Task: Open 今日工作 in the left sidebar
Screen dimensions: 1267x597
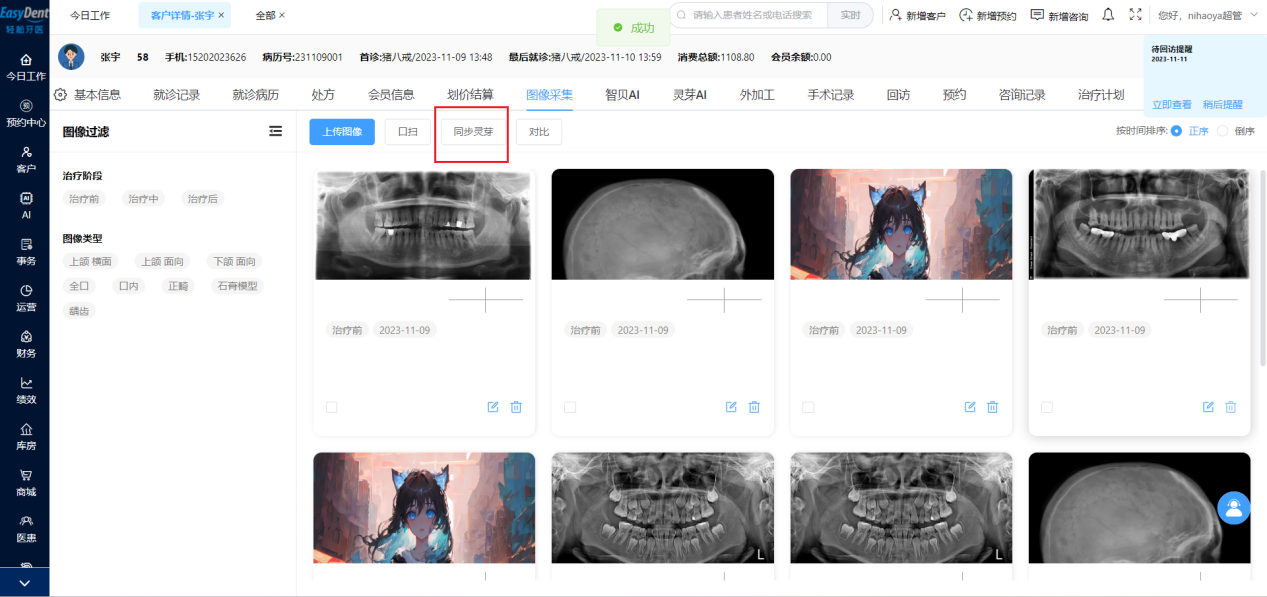Action: point(26,68)
